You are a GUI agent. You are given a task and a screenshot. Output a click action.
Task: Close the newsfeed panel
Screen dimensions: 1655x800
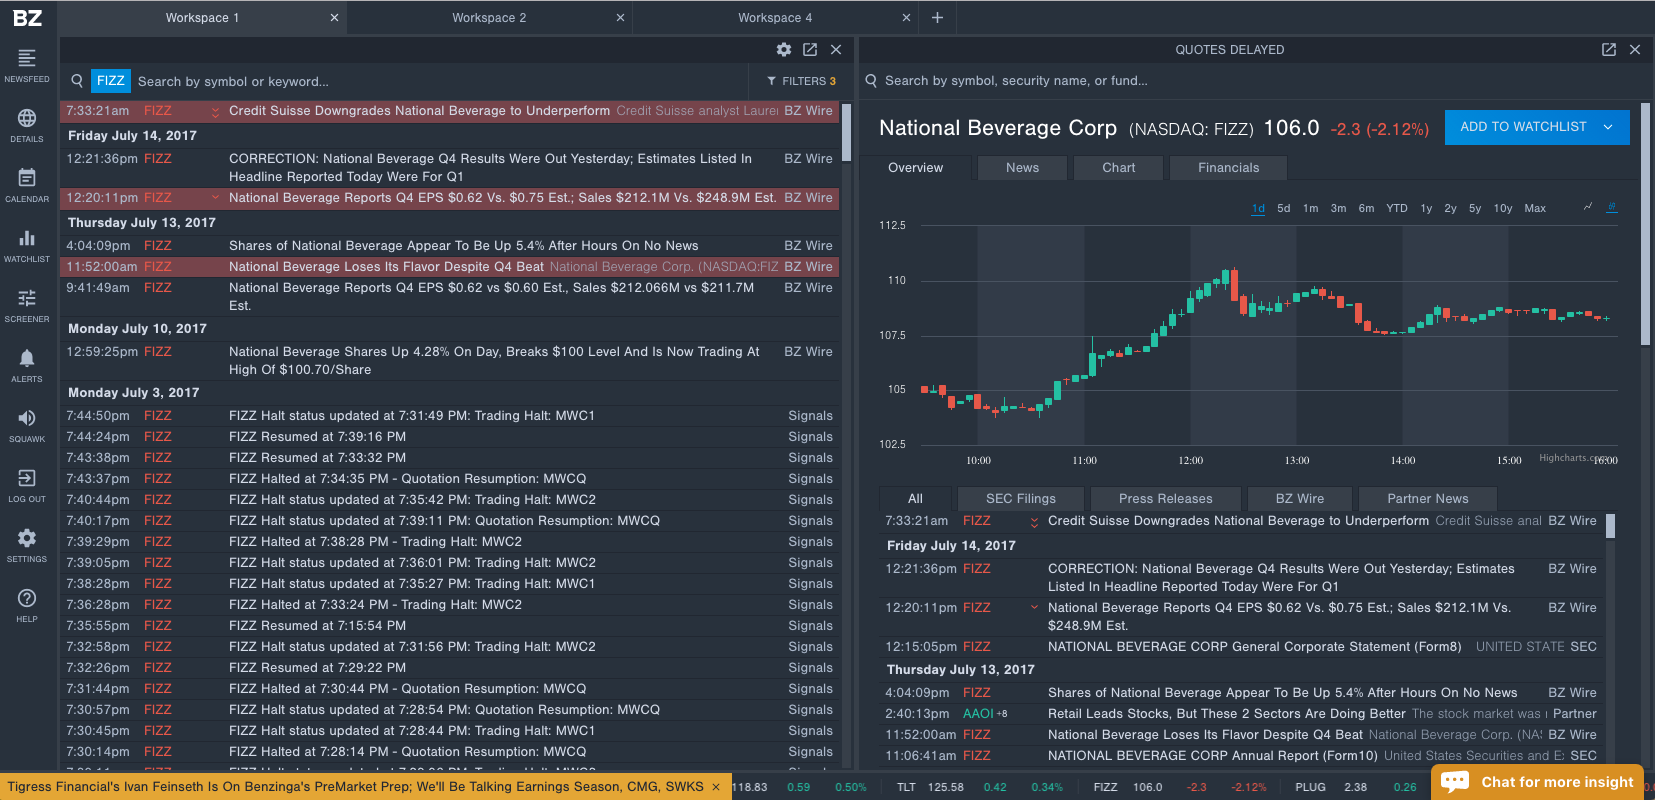[x=836, y=49]
